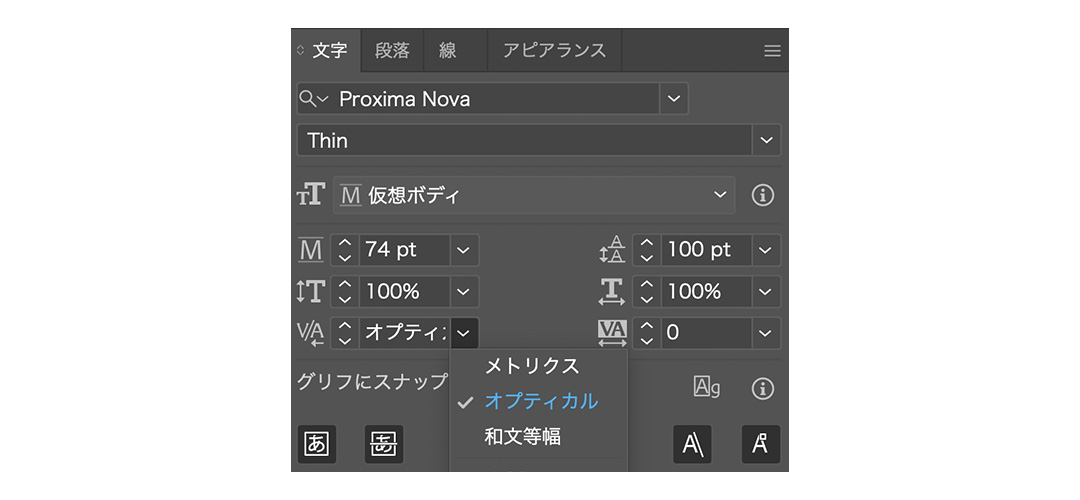Click the info icon beside 仮想ボディ

[x=763, y=196]
